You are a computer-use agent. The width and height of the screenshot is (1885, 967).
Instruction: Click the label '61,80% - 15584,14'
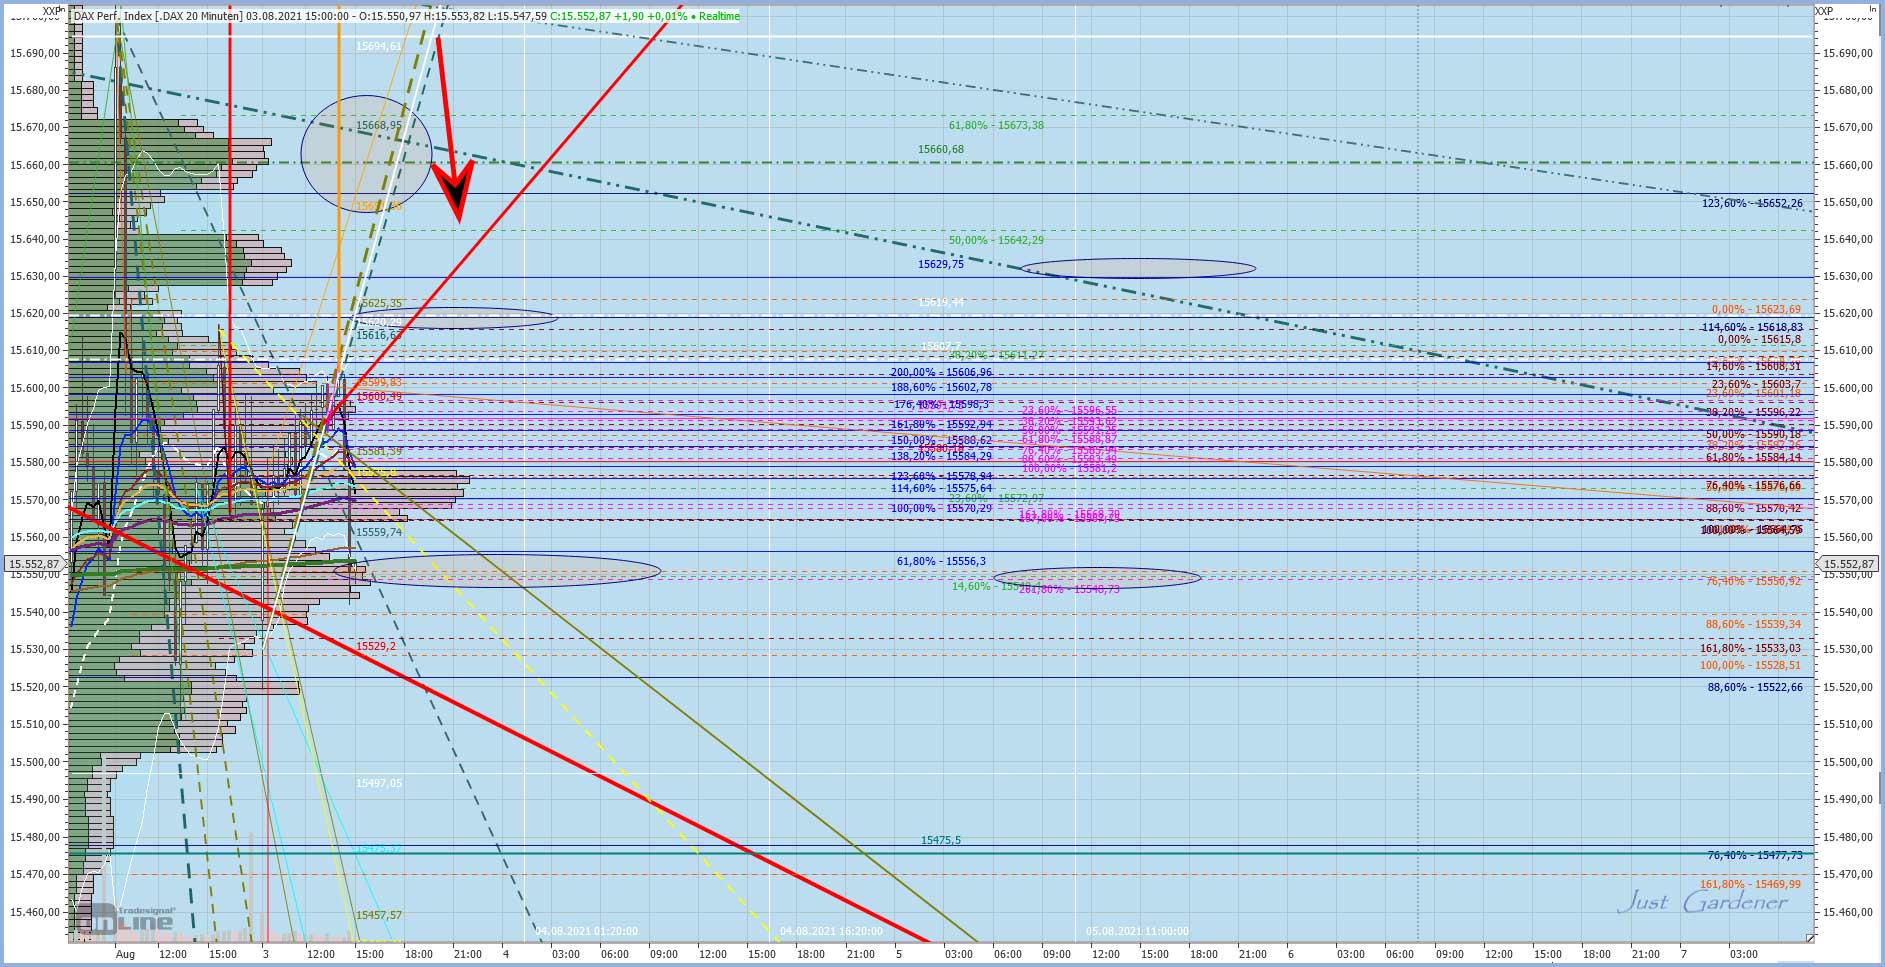tap(1755, 457)
